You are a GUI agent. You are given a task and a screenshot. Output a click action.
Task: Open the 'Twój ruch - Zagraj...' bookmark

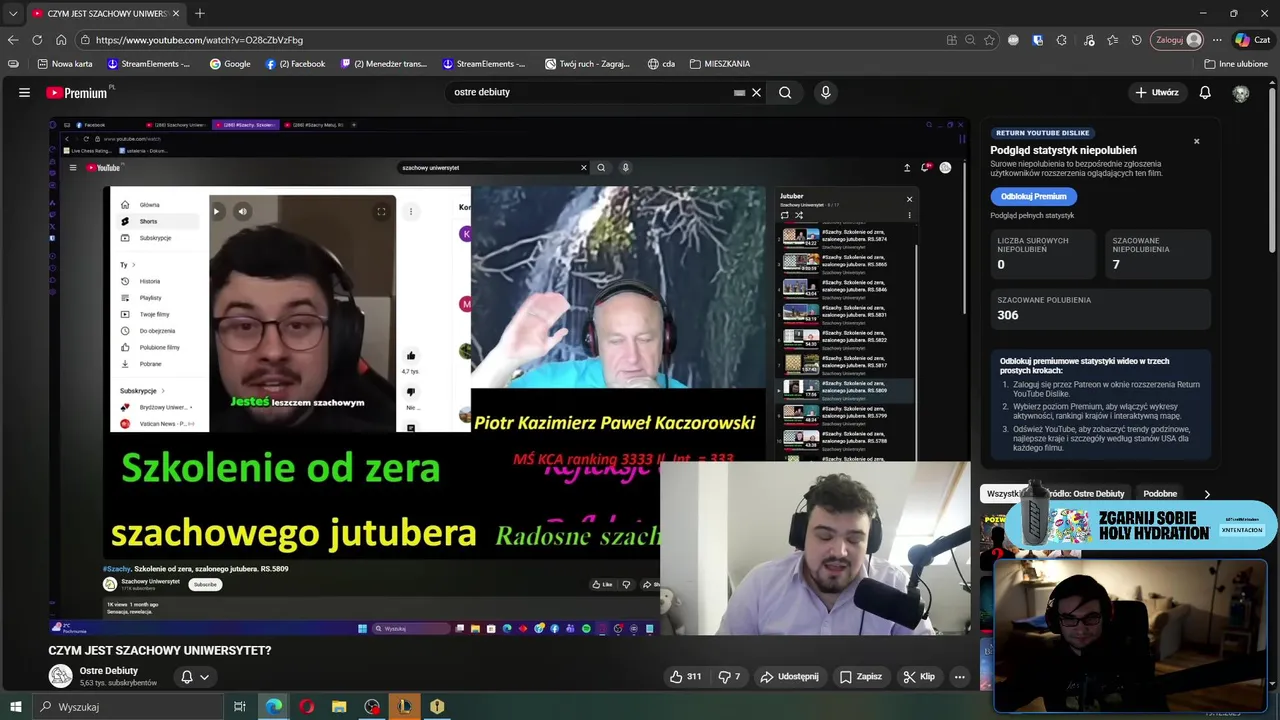coord(587,64)
